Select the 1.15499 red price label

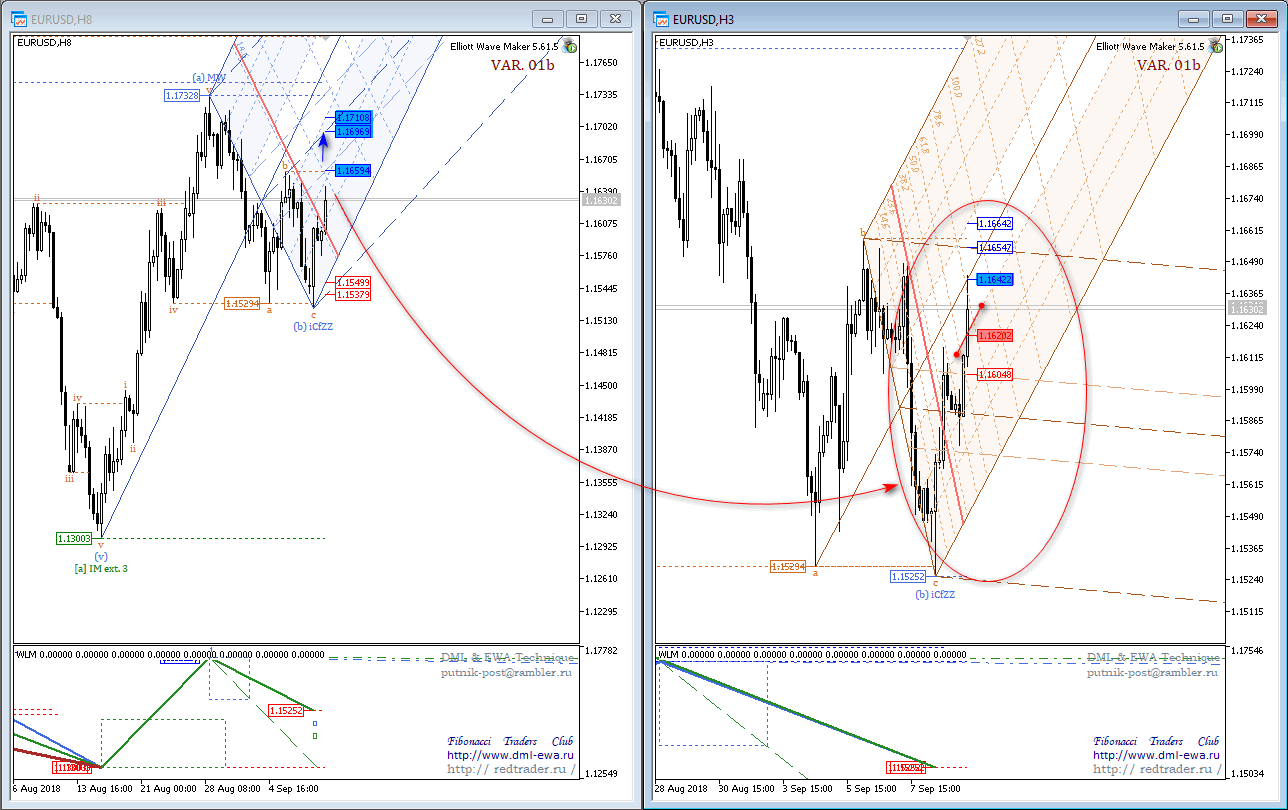coord(354,282)
